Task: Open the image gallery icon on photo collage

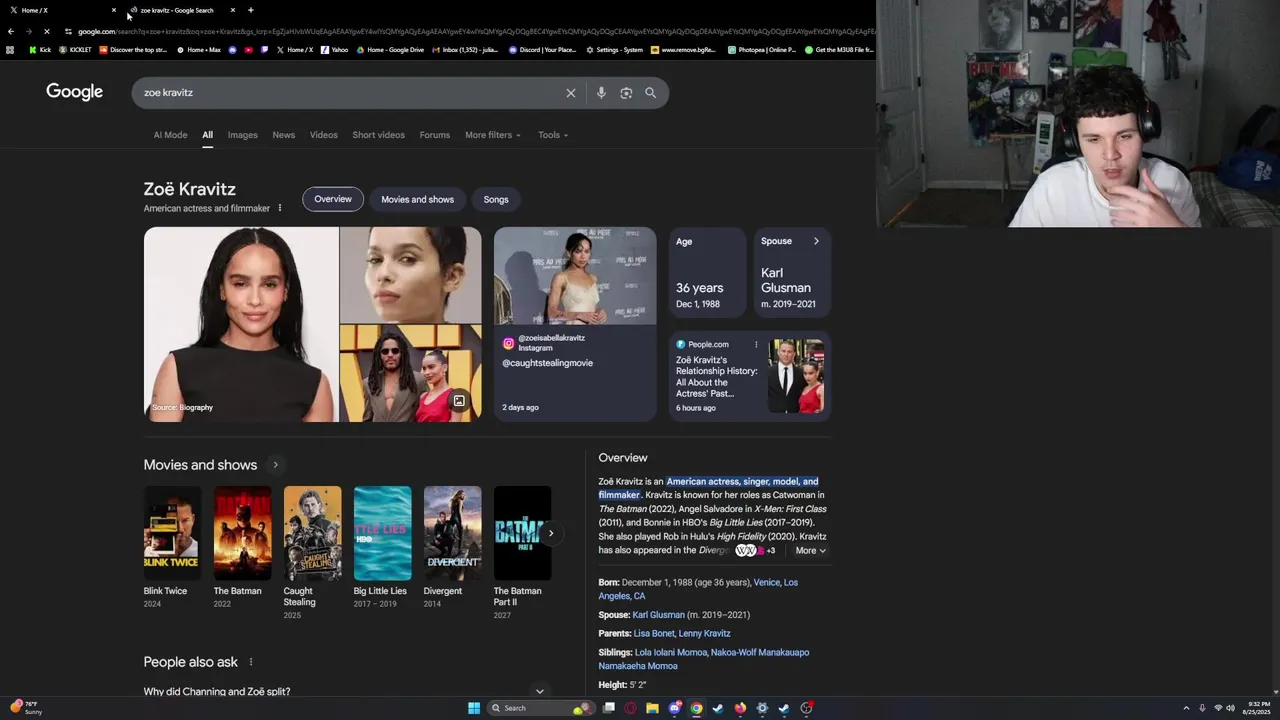Action: (x=459, y=401)
